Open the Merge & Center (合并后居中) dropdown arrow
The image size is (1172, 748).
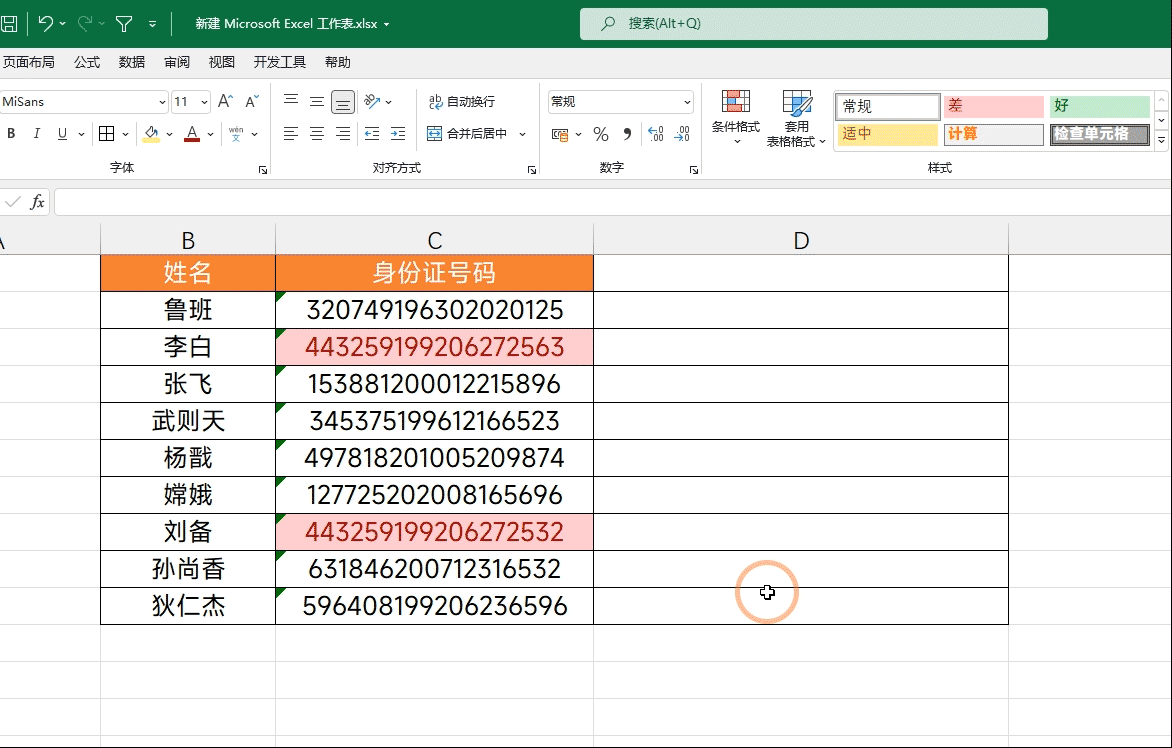click(x=523, y=134)
